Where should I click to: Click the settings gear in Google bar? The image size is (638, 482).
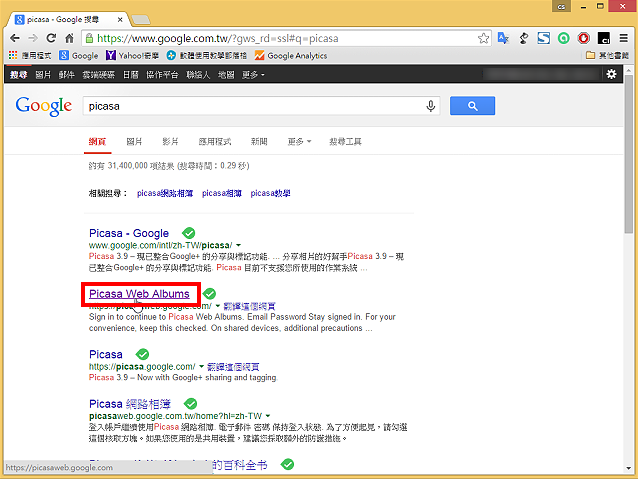(x=611, y=74)
